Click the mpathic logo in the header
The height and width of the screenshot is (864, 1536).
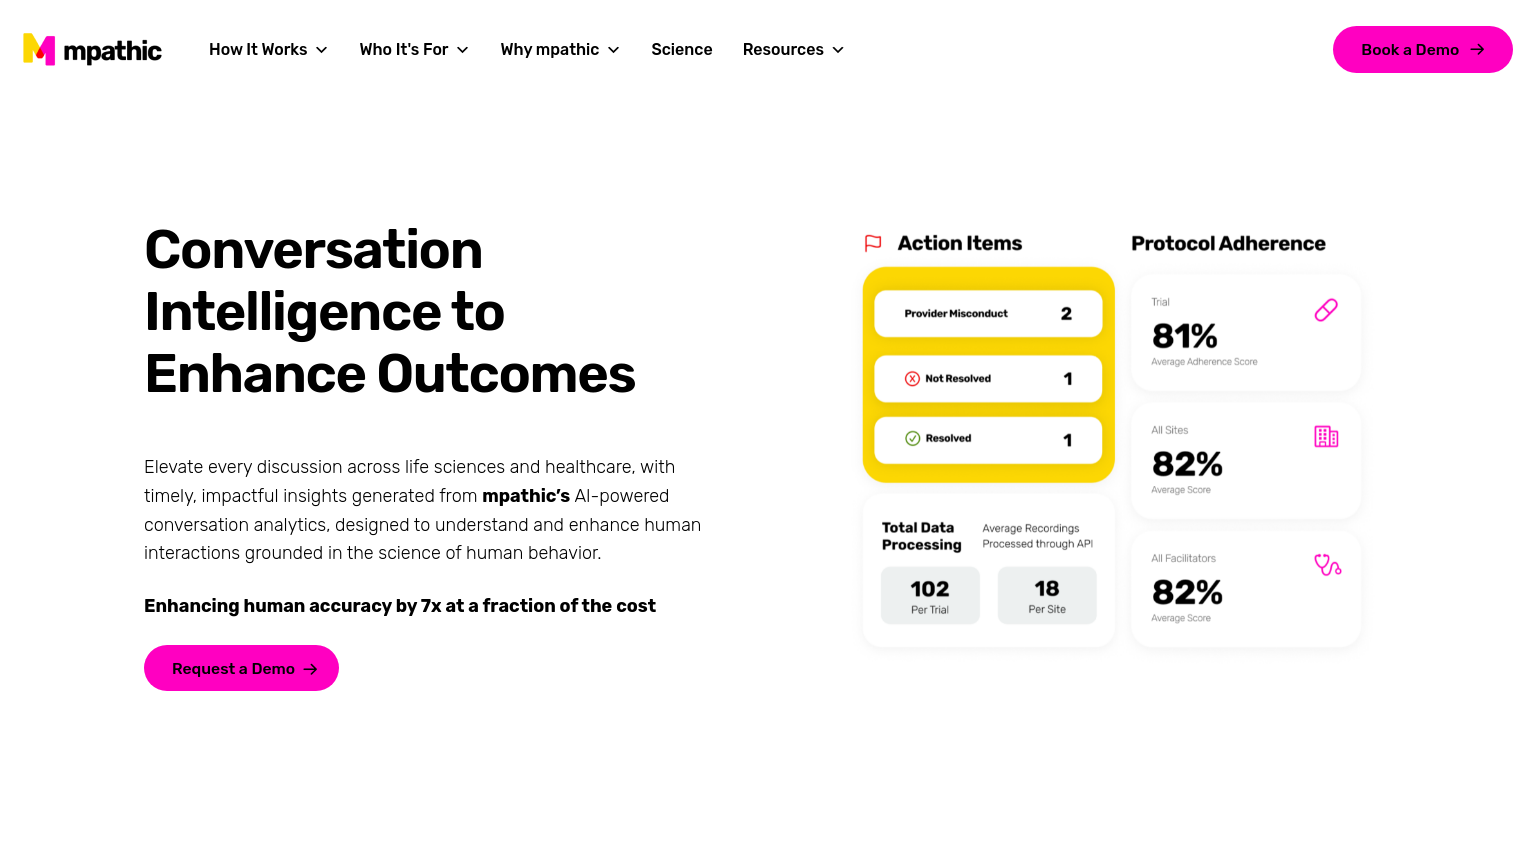92,50
